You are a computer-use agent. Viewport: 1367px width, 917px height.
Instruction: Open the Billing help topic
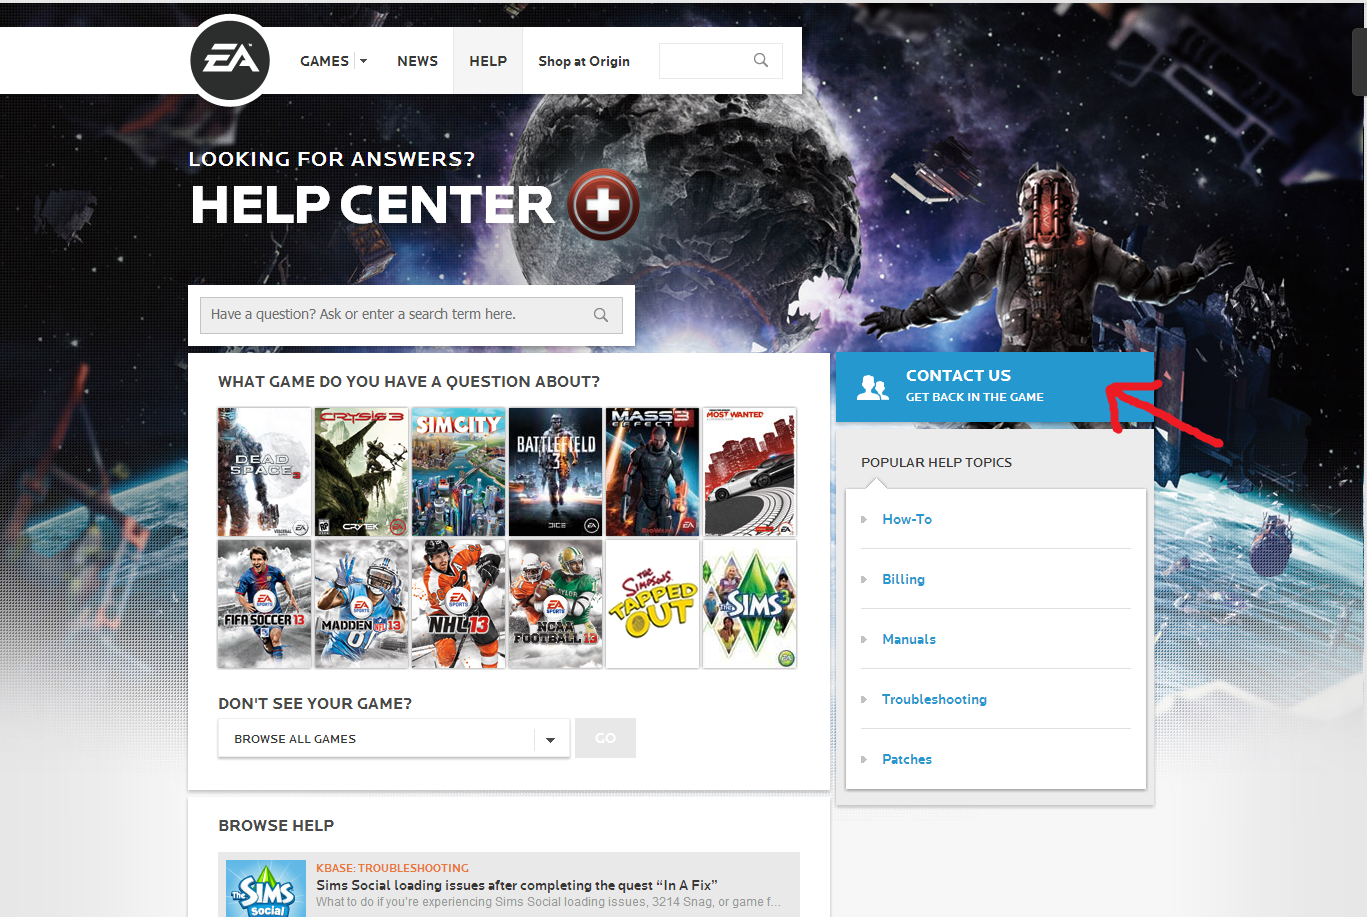click(903, 579)
